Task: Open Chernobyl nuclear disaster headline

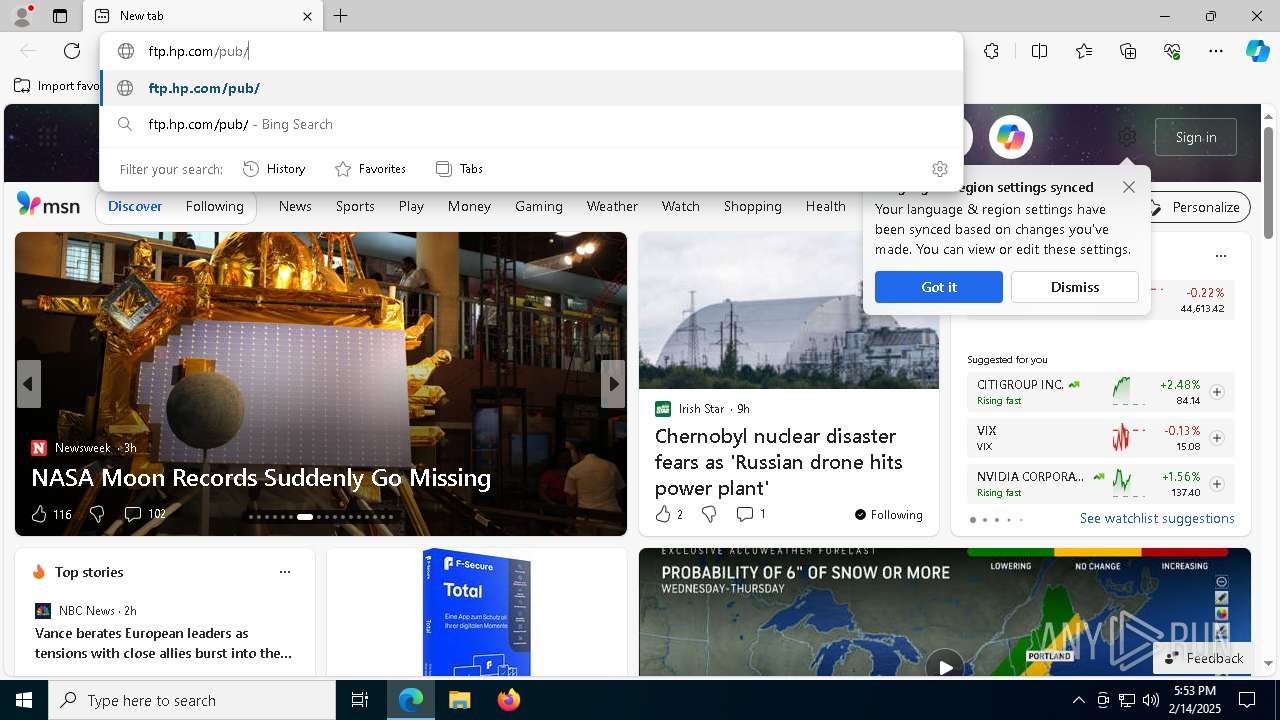Action: [779, 462]
